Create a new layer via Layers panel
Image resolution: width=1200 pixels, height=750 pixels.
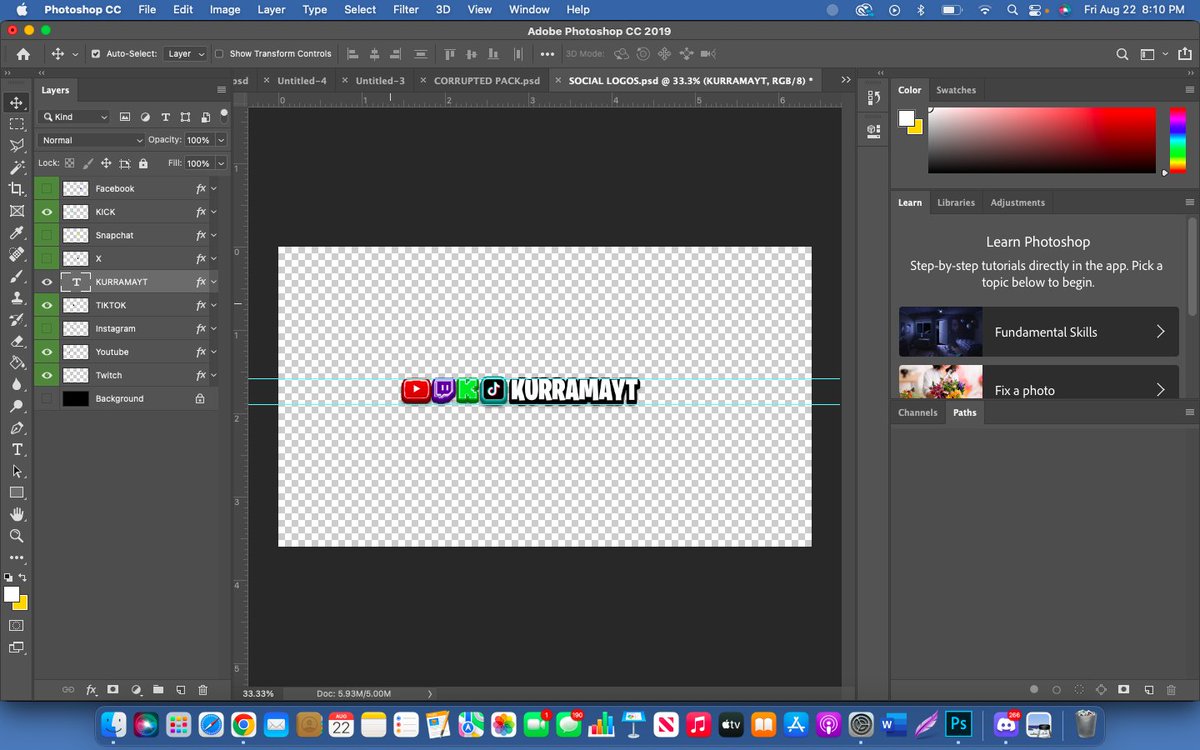pyautogui.click(x=181, y=690)
